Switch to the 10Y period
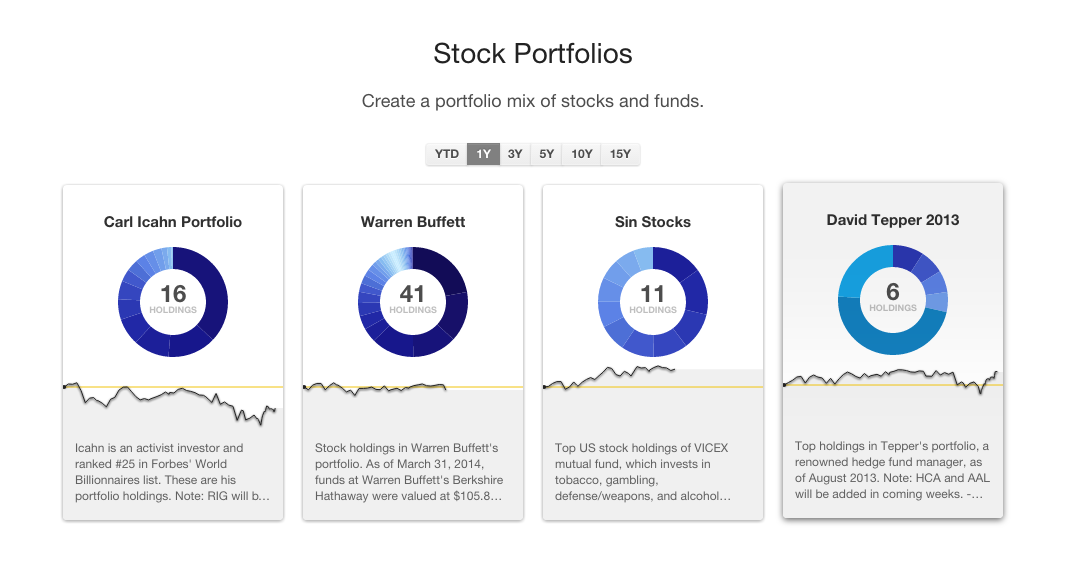This screenshot has width=1089, height=563. (x=581, y=154)
